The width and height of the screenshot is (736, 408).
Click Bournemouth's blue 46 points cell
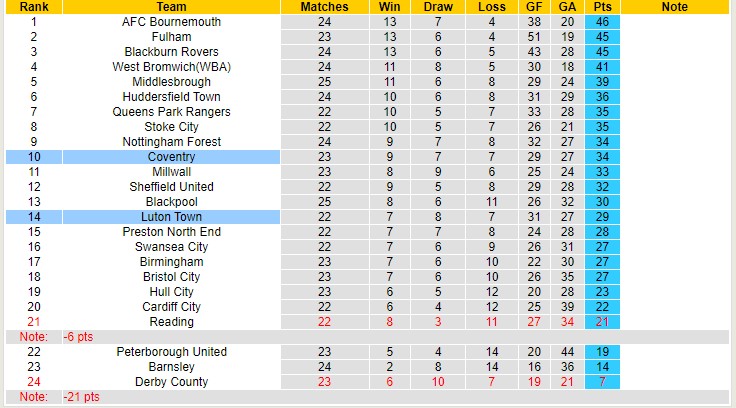point(603,22)
